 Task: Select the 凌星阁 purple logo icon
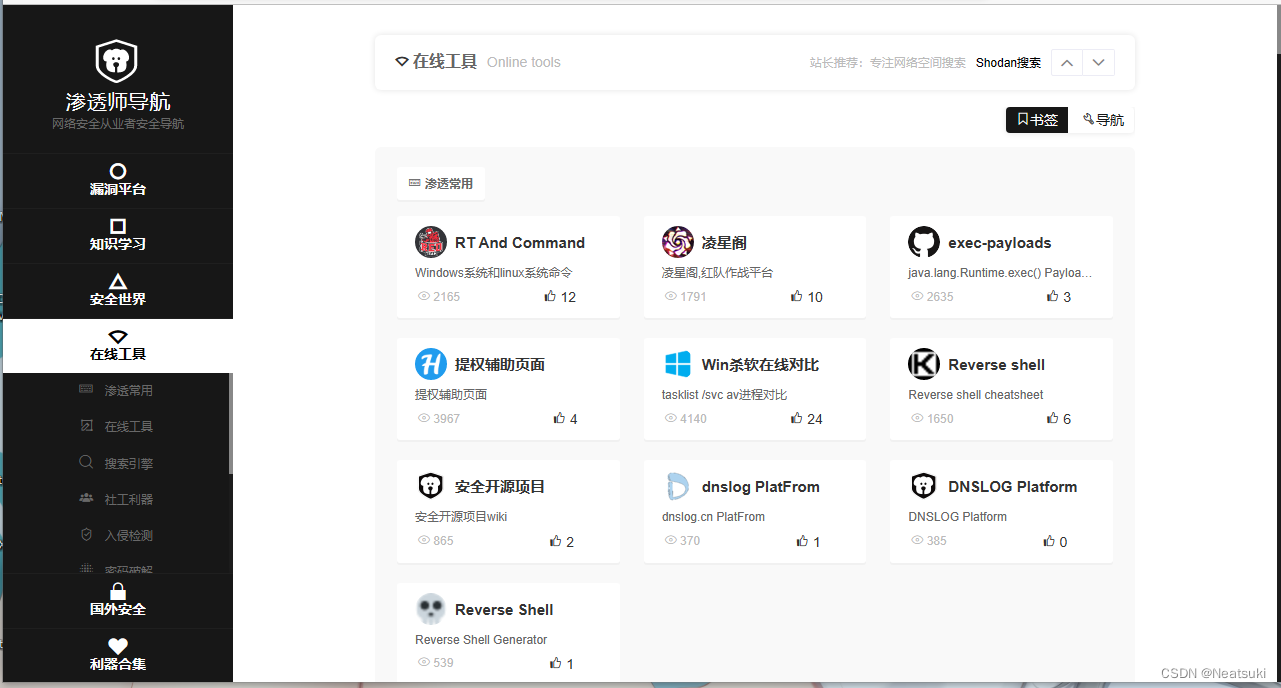click(677, 241)
